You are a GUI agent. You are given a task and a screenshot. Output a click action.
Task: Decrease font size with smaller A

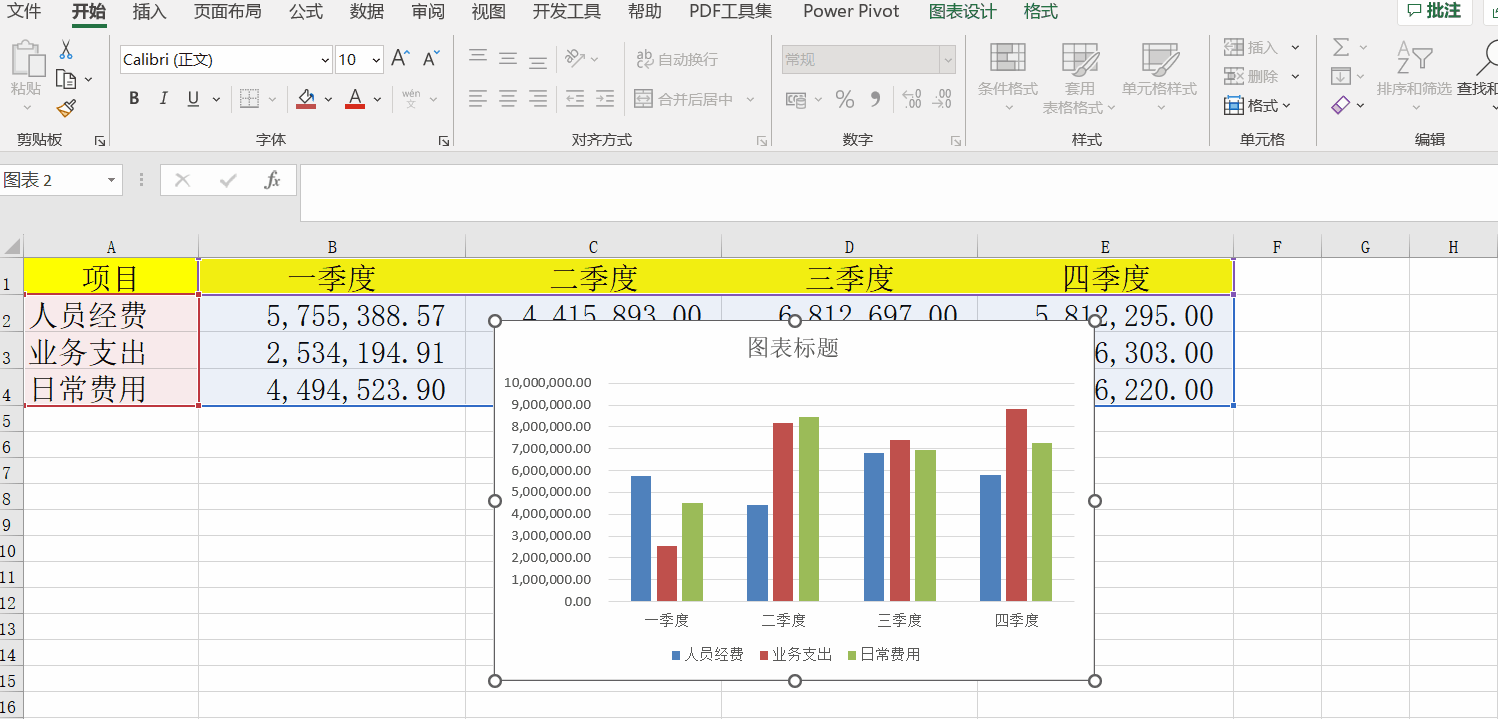[x=431, y=59]
